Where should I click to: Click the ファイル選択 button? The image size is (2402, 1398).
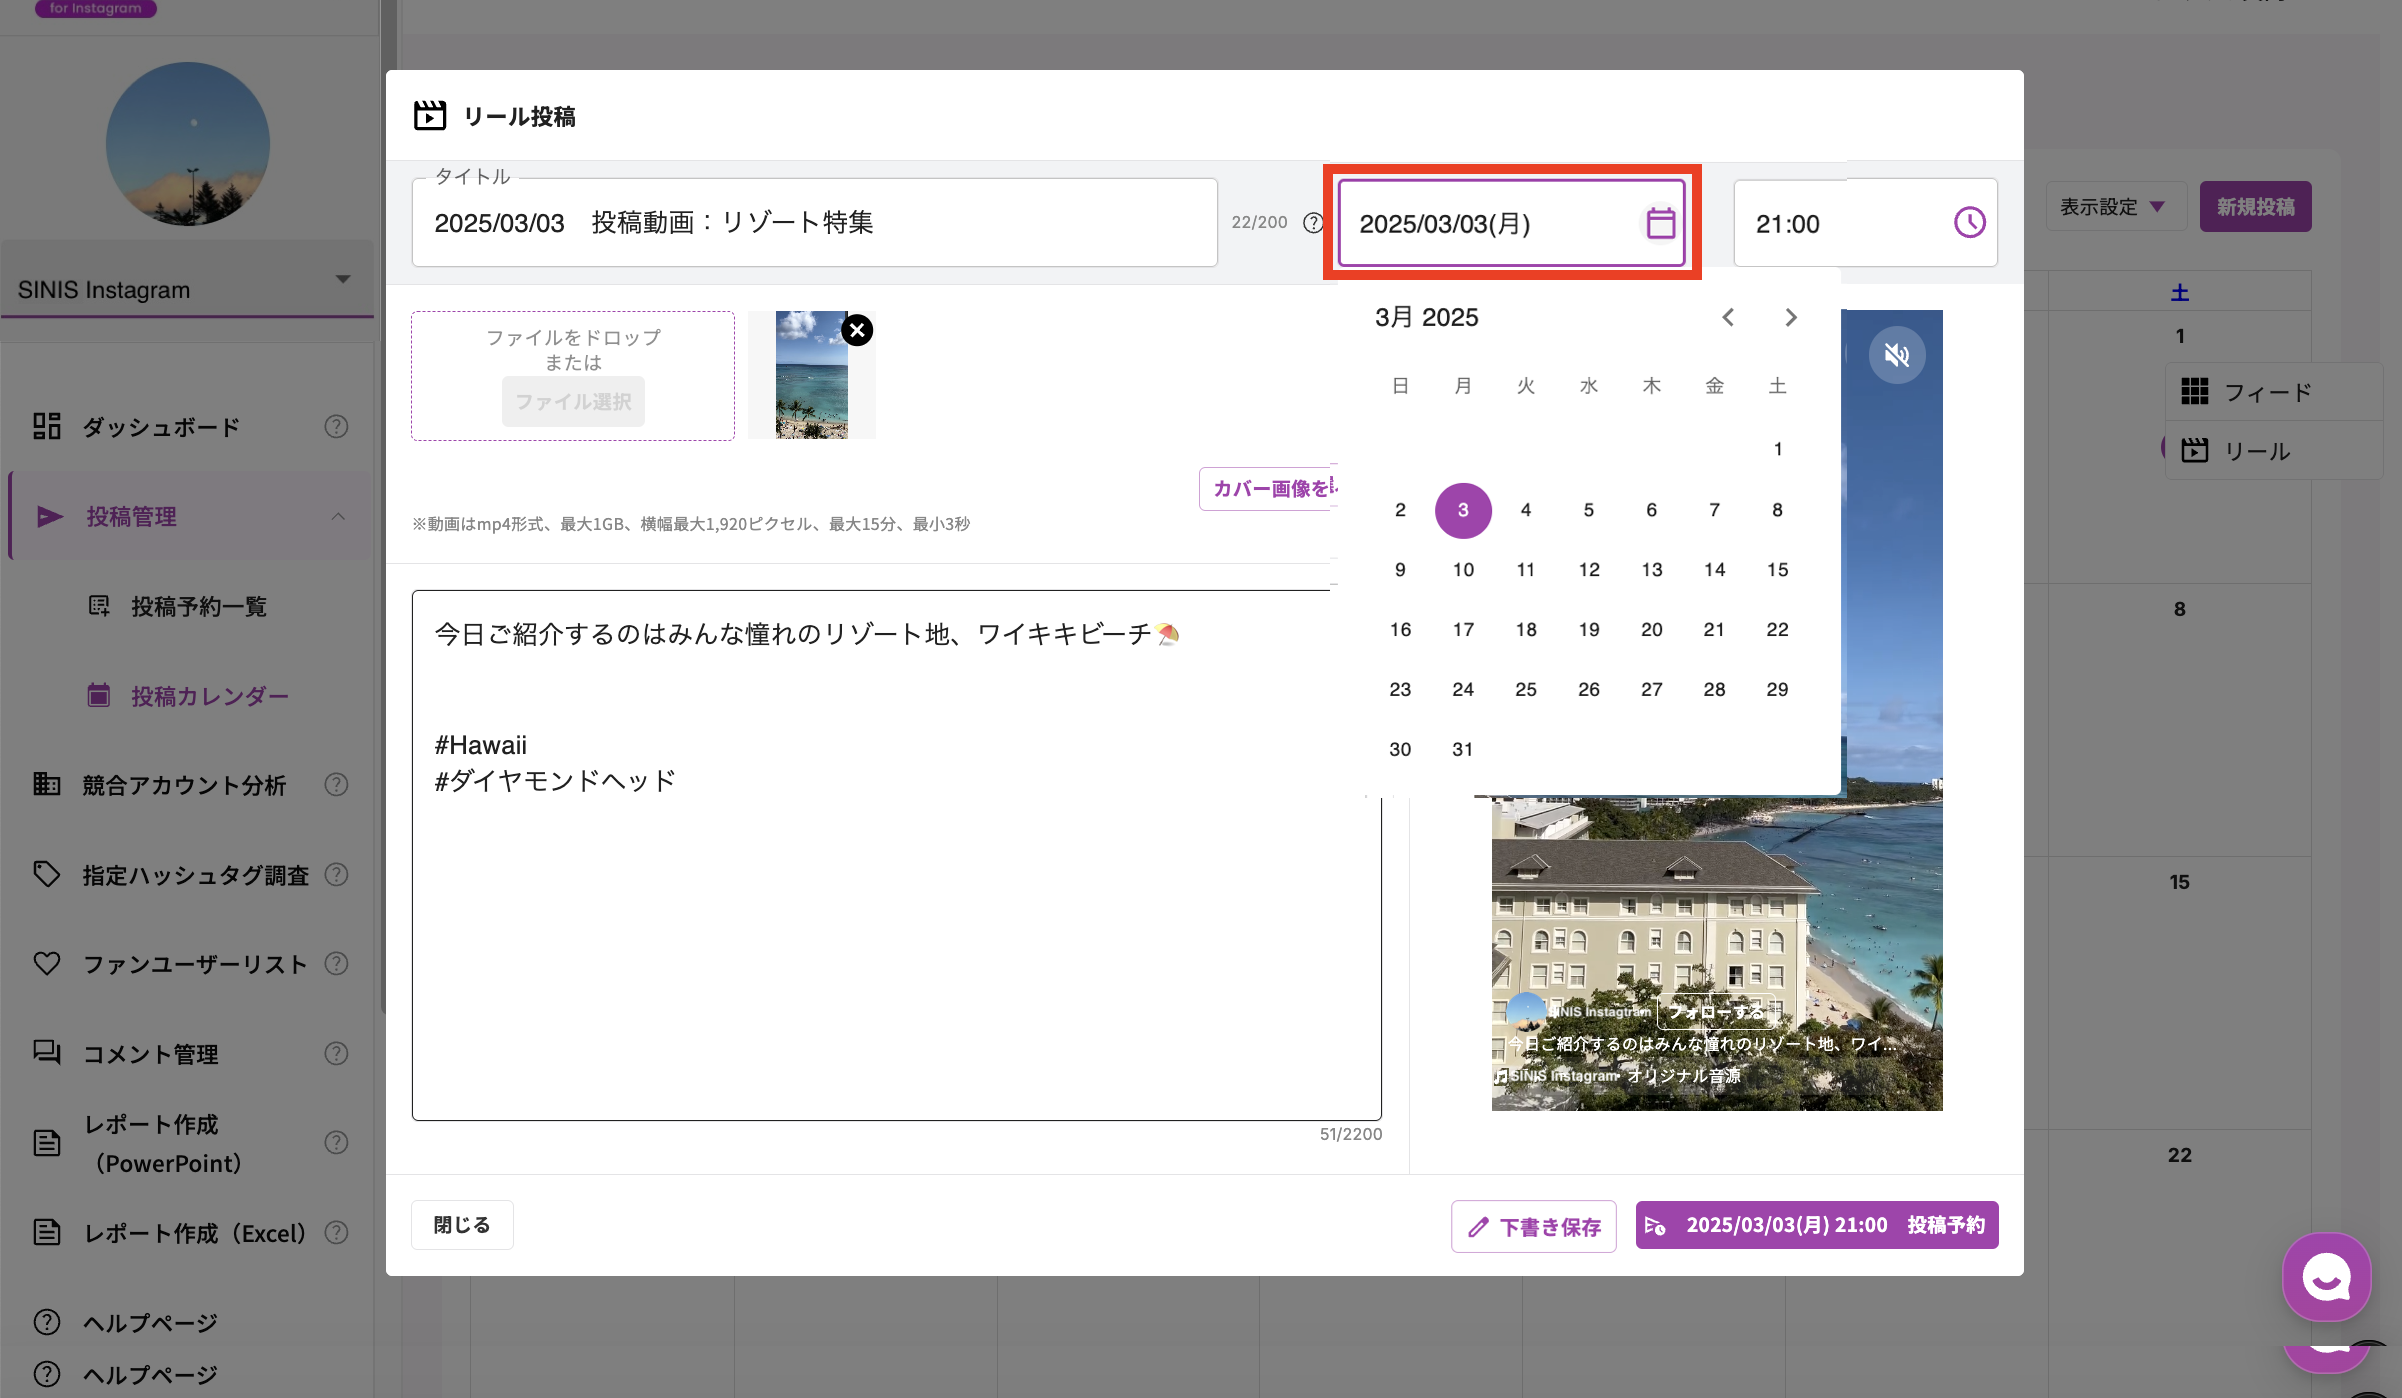coord(573,402)
